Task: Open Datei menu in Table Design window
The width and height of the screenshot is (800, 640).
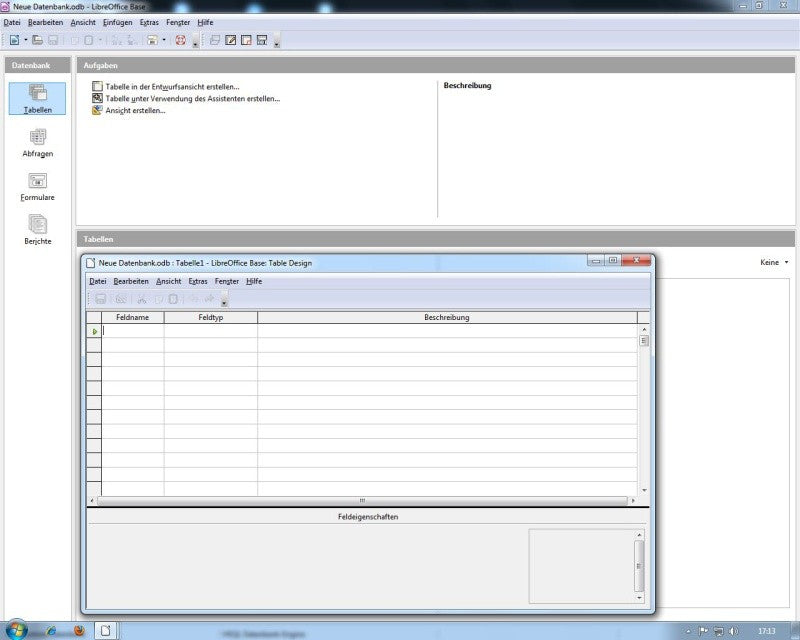Action: pos(97,281)
